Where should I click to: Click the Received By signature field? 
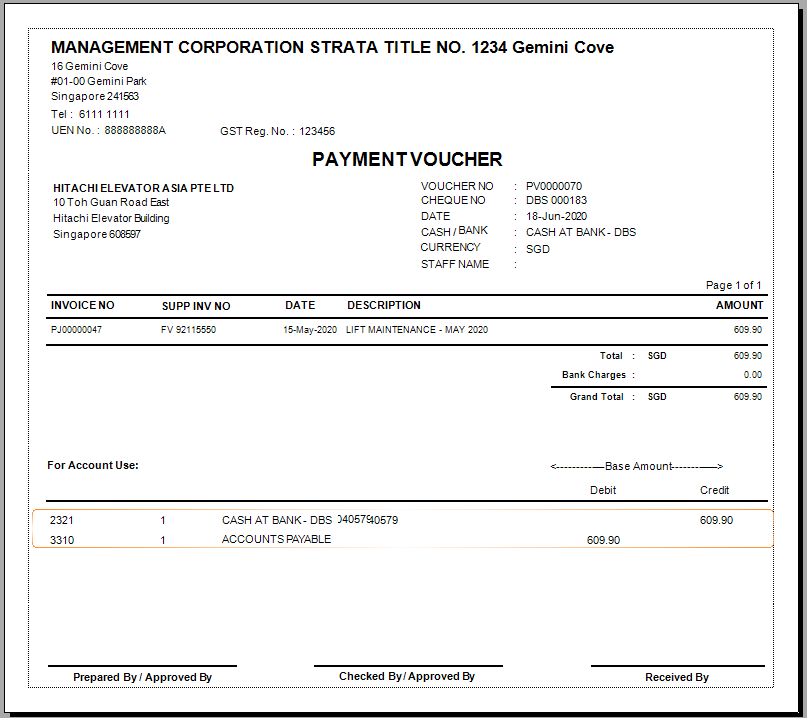[x=677, y=677]
